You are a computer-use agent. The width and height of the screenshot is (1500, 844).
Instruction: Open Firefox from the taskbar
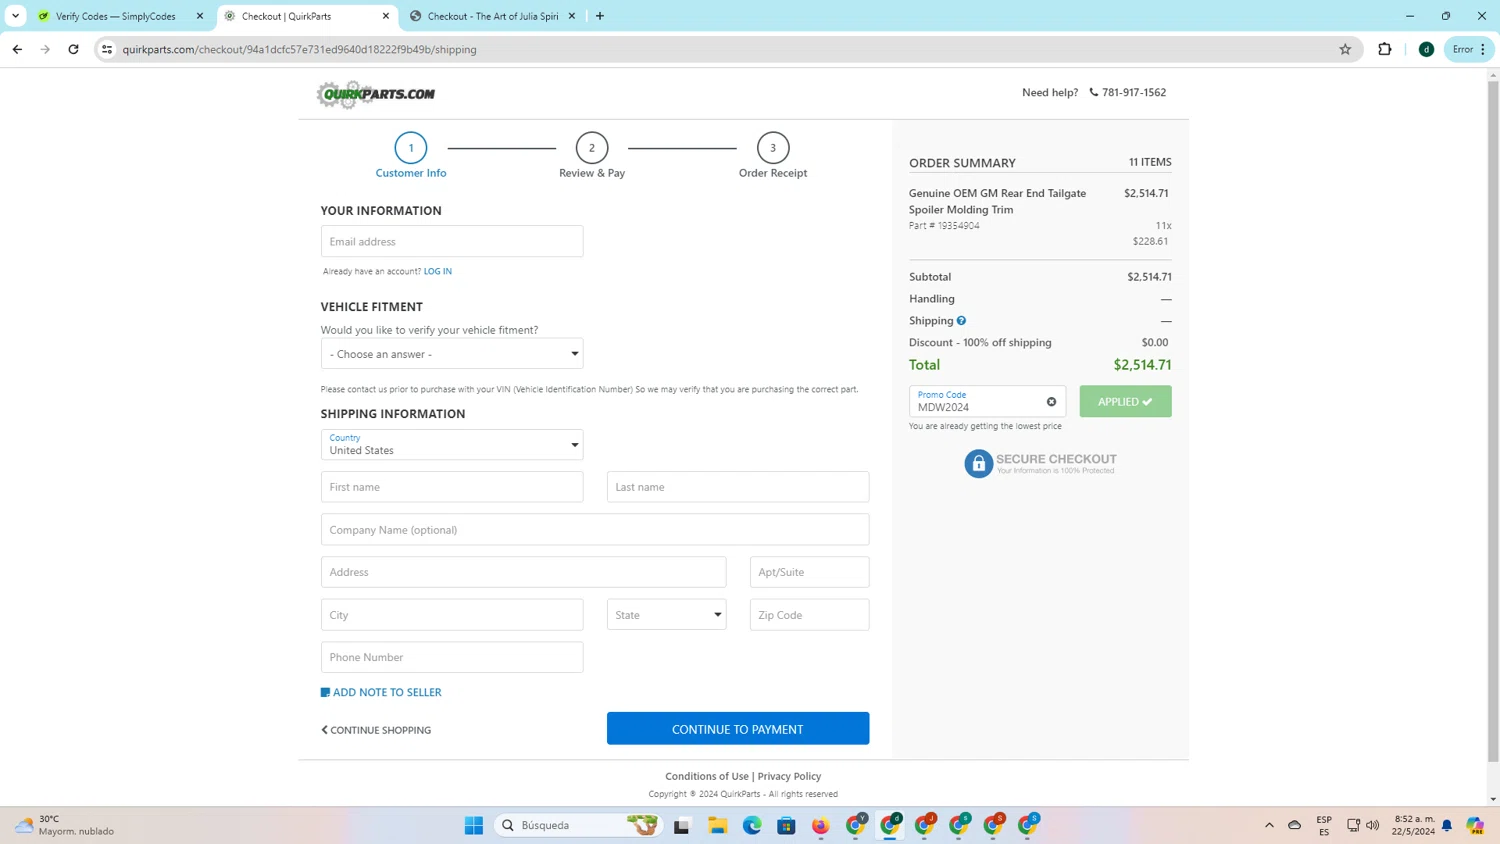821,825
